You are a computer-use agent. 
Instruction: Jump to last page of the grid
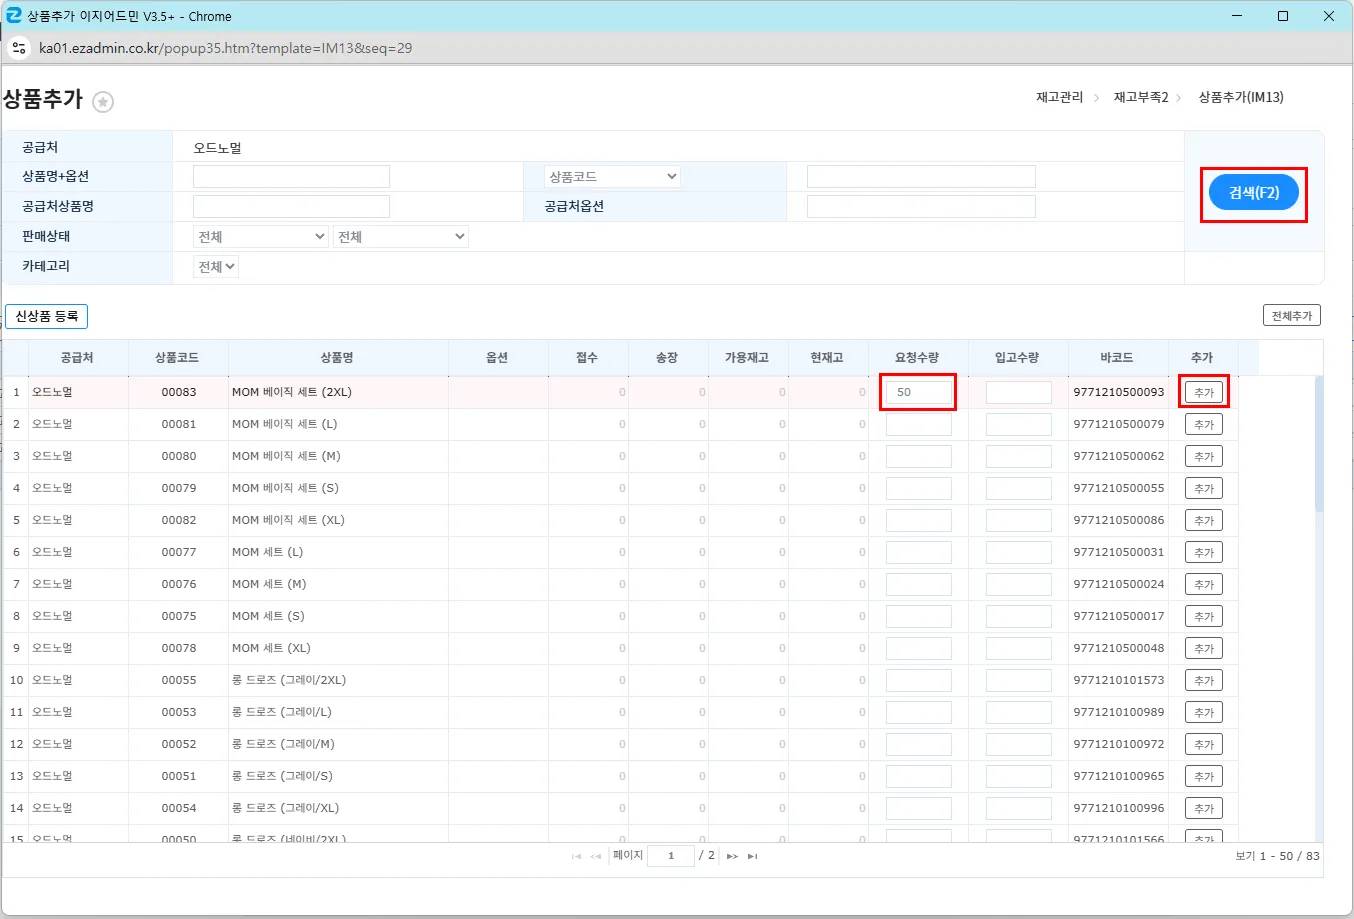pyautogui.click(x=753, y=856)
